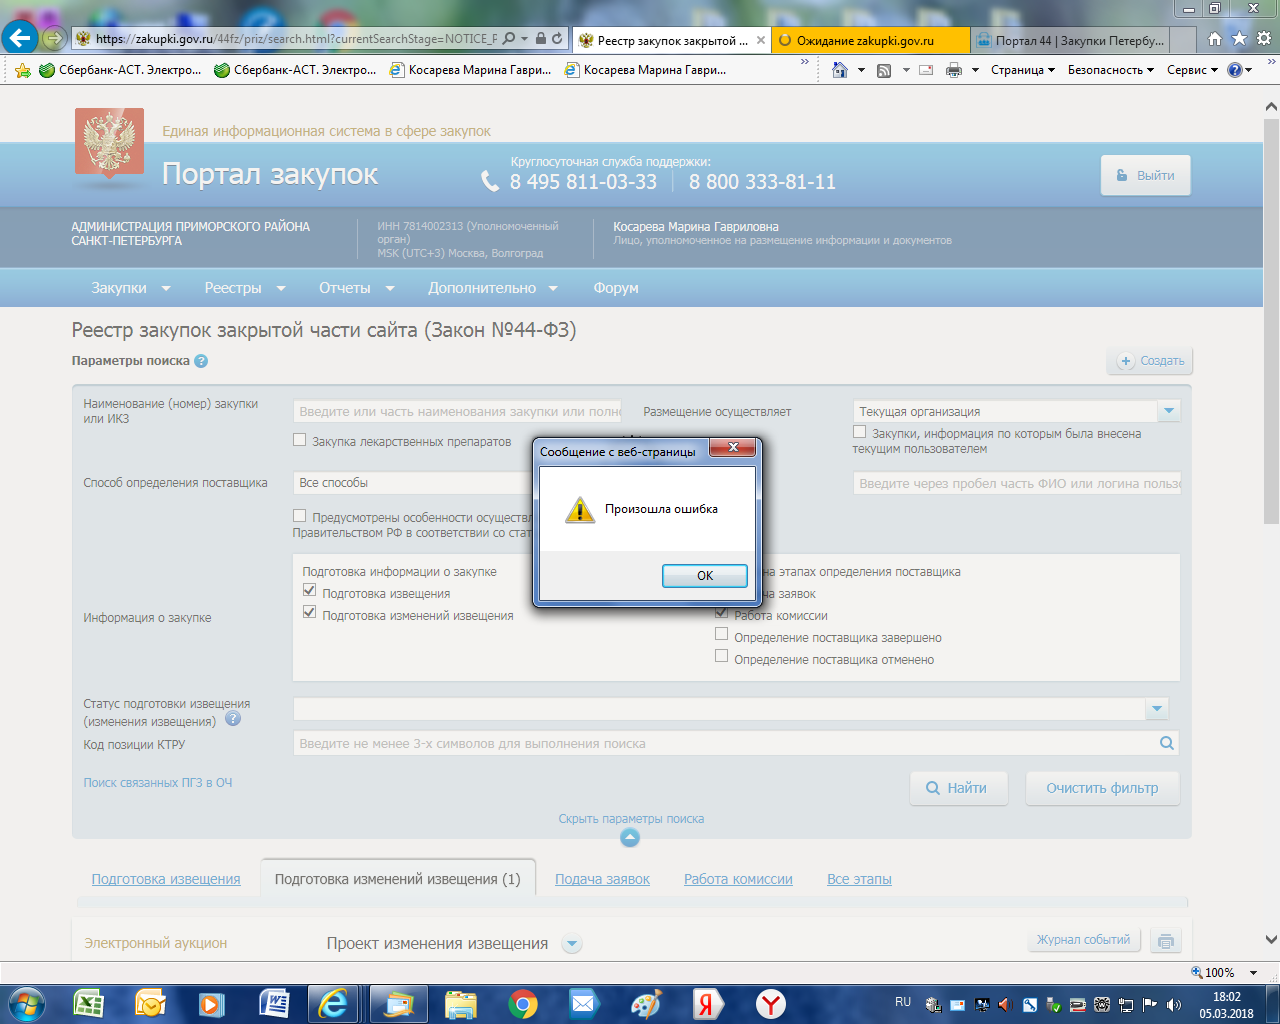Click the printer icon in command bar
This screenshot has height=1024, width=1280.
click(x=954, y=70)
